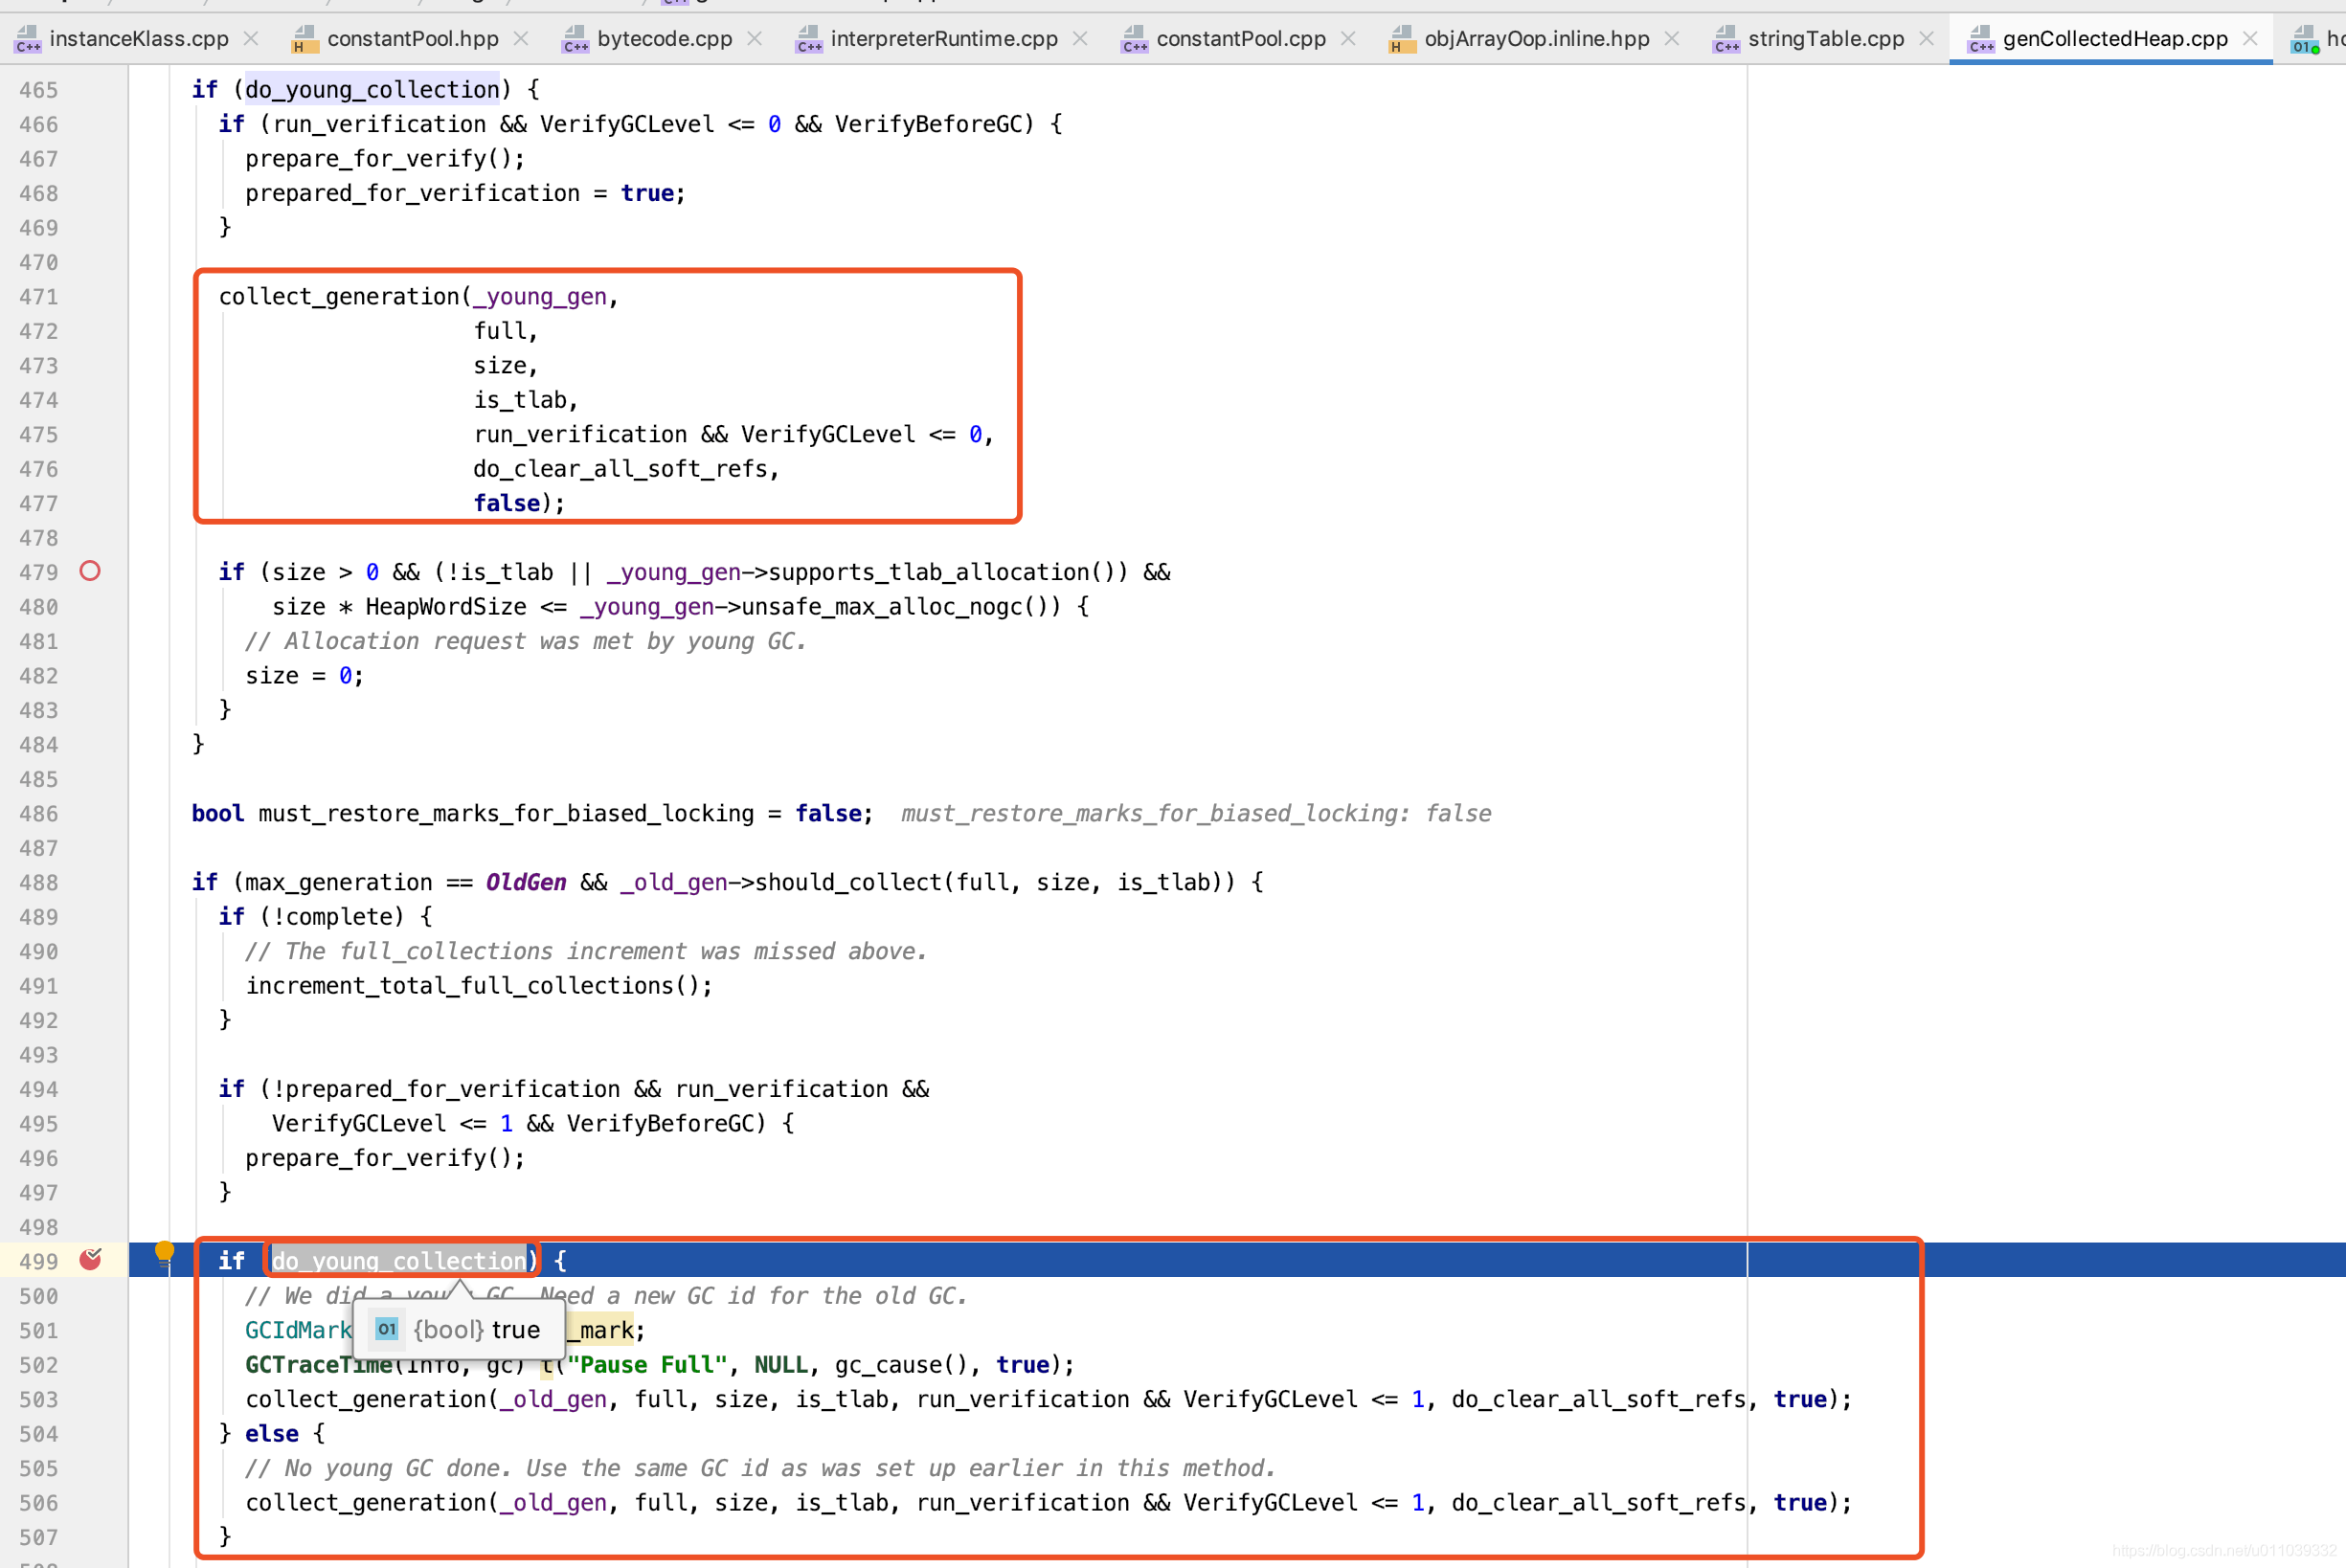Click _old_gen argument on line 503
The height and width of the screenshot is (1568, 2346).
coord(553,1399)
